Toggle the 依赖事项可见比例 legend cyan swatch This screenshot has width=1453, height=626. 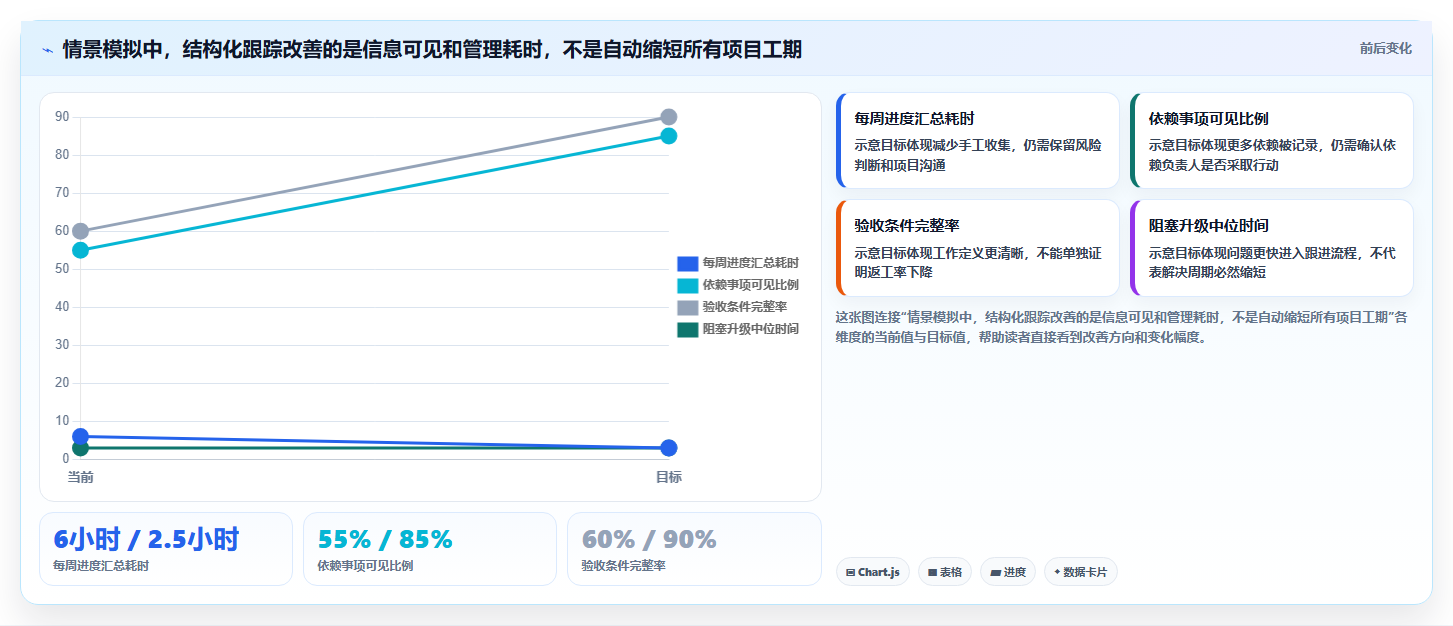tap(687, 285)
